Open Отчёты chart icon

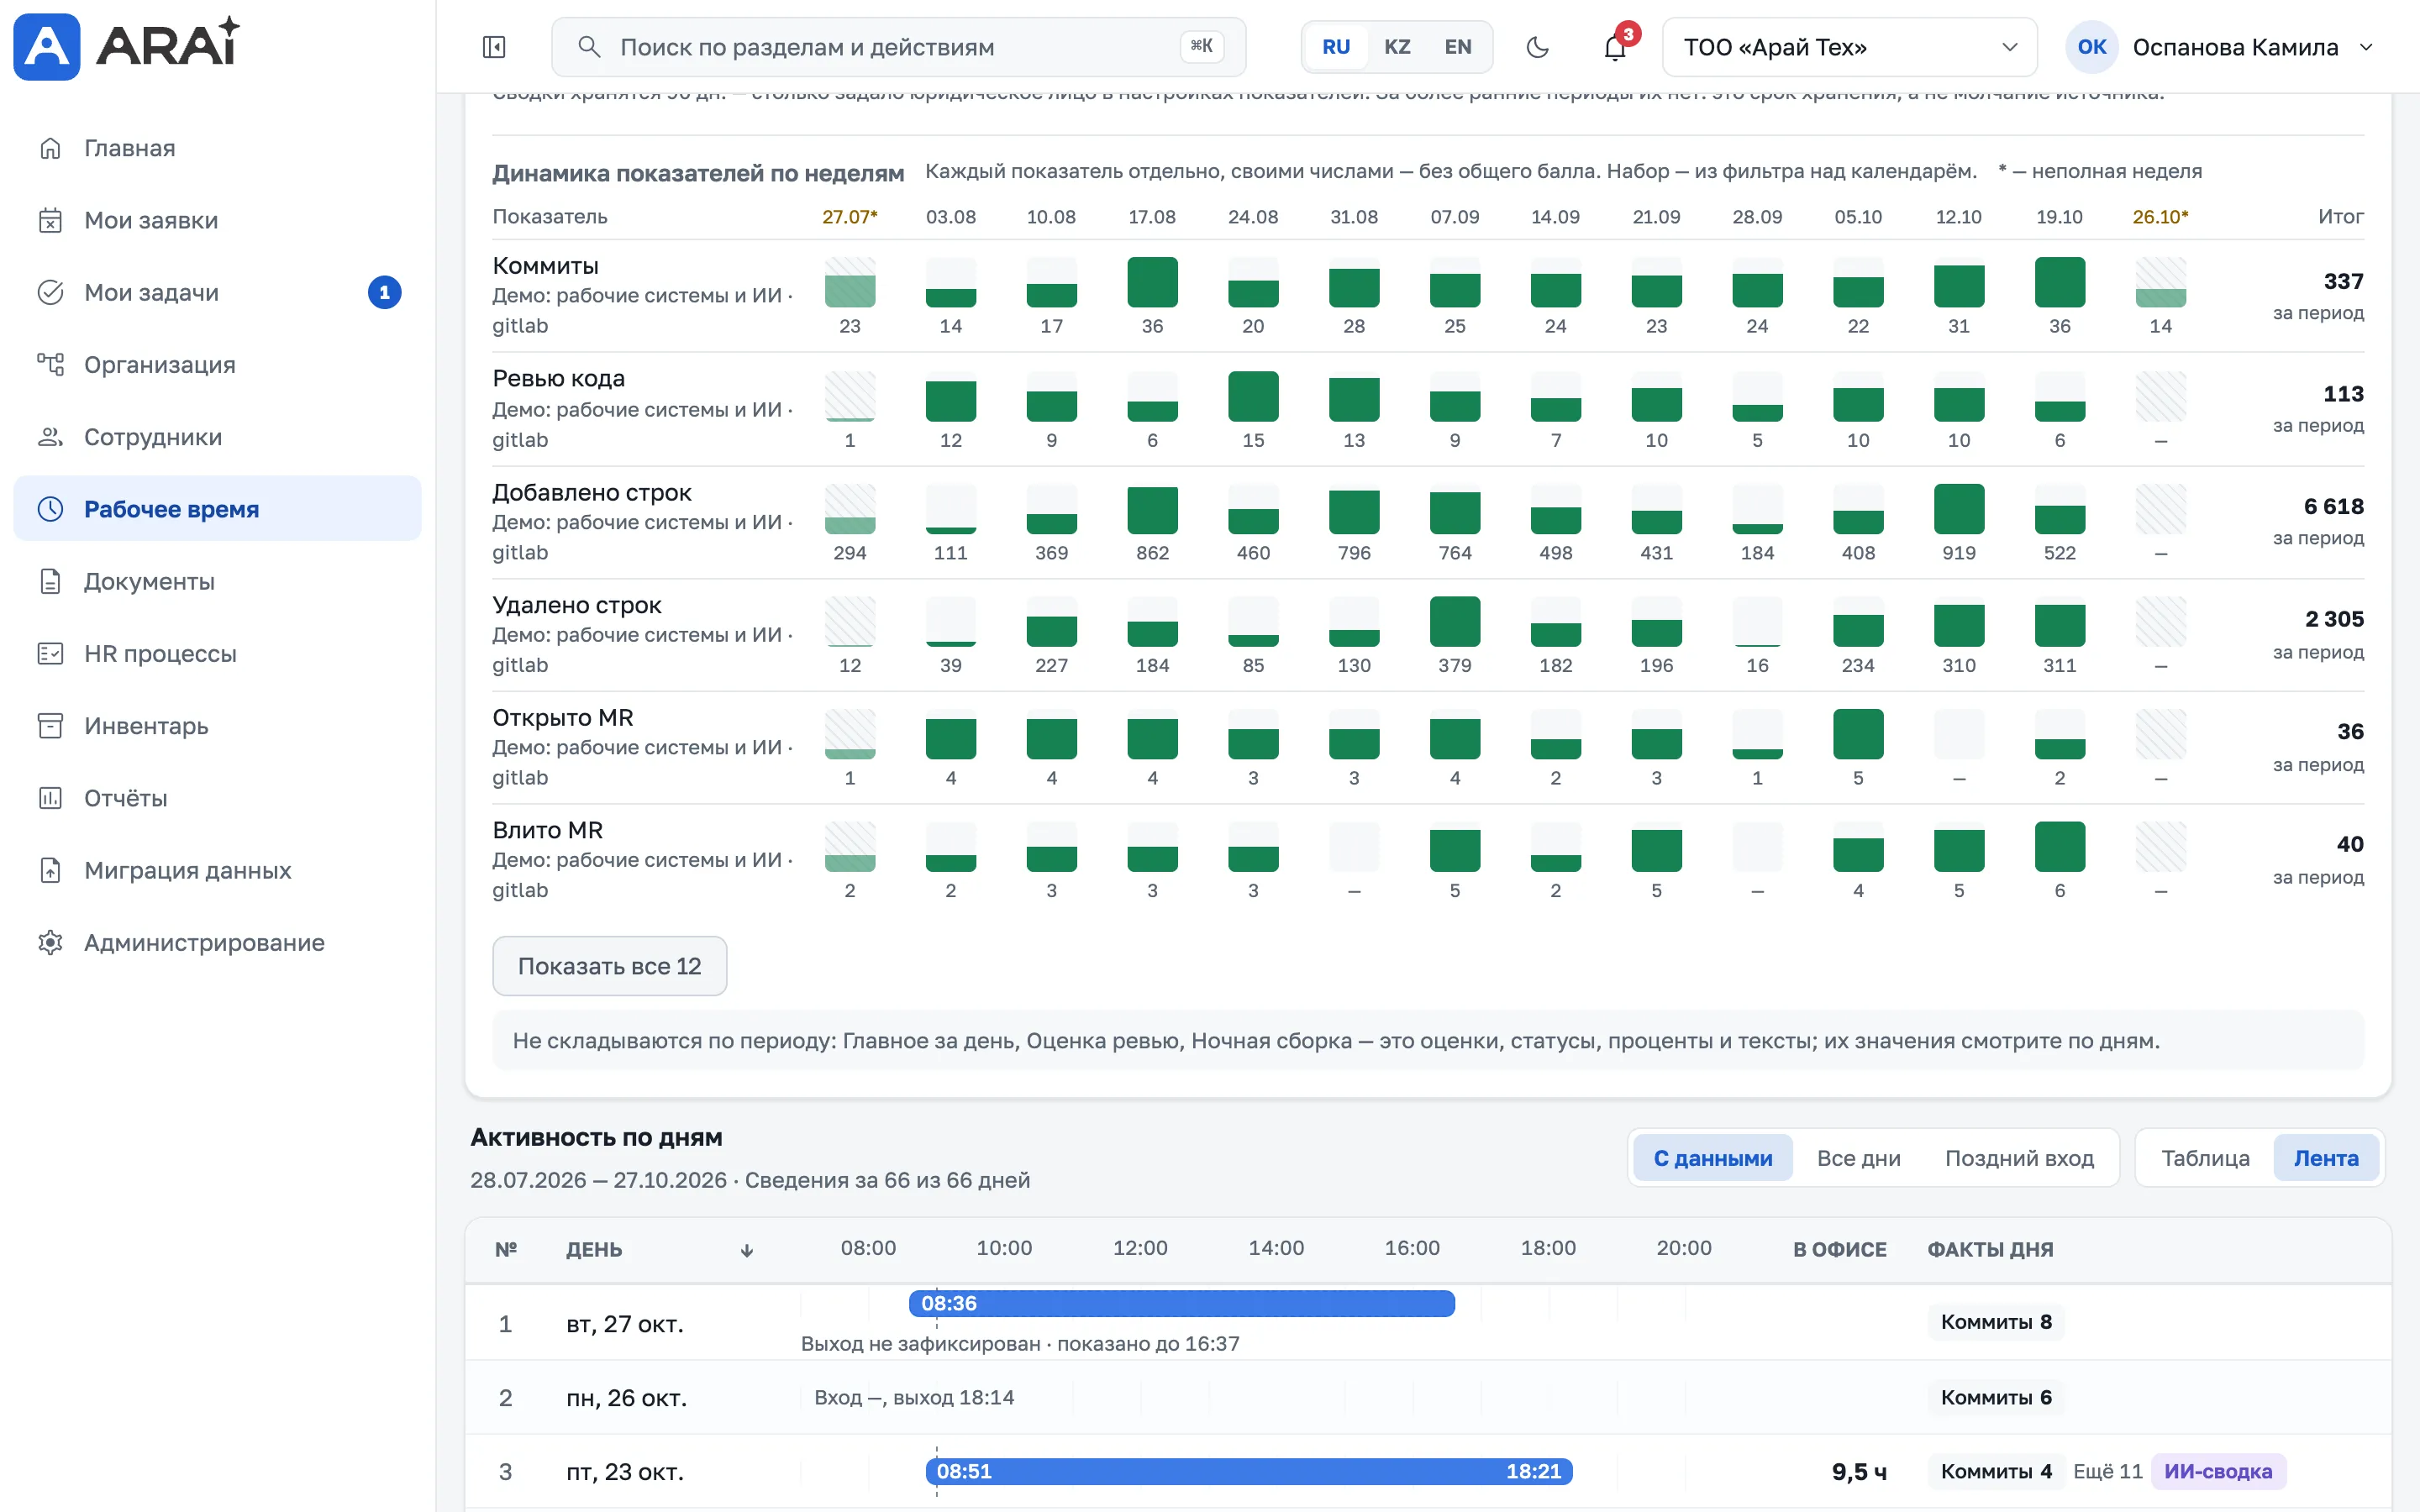pyautogui.click(x=50, y=798)
